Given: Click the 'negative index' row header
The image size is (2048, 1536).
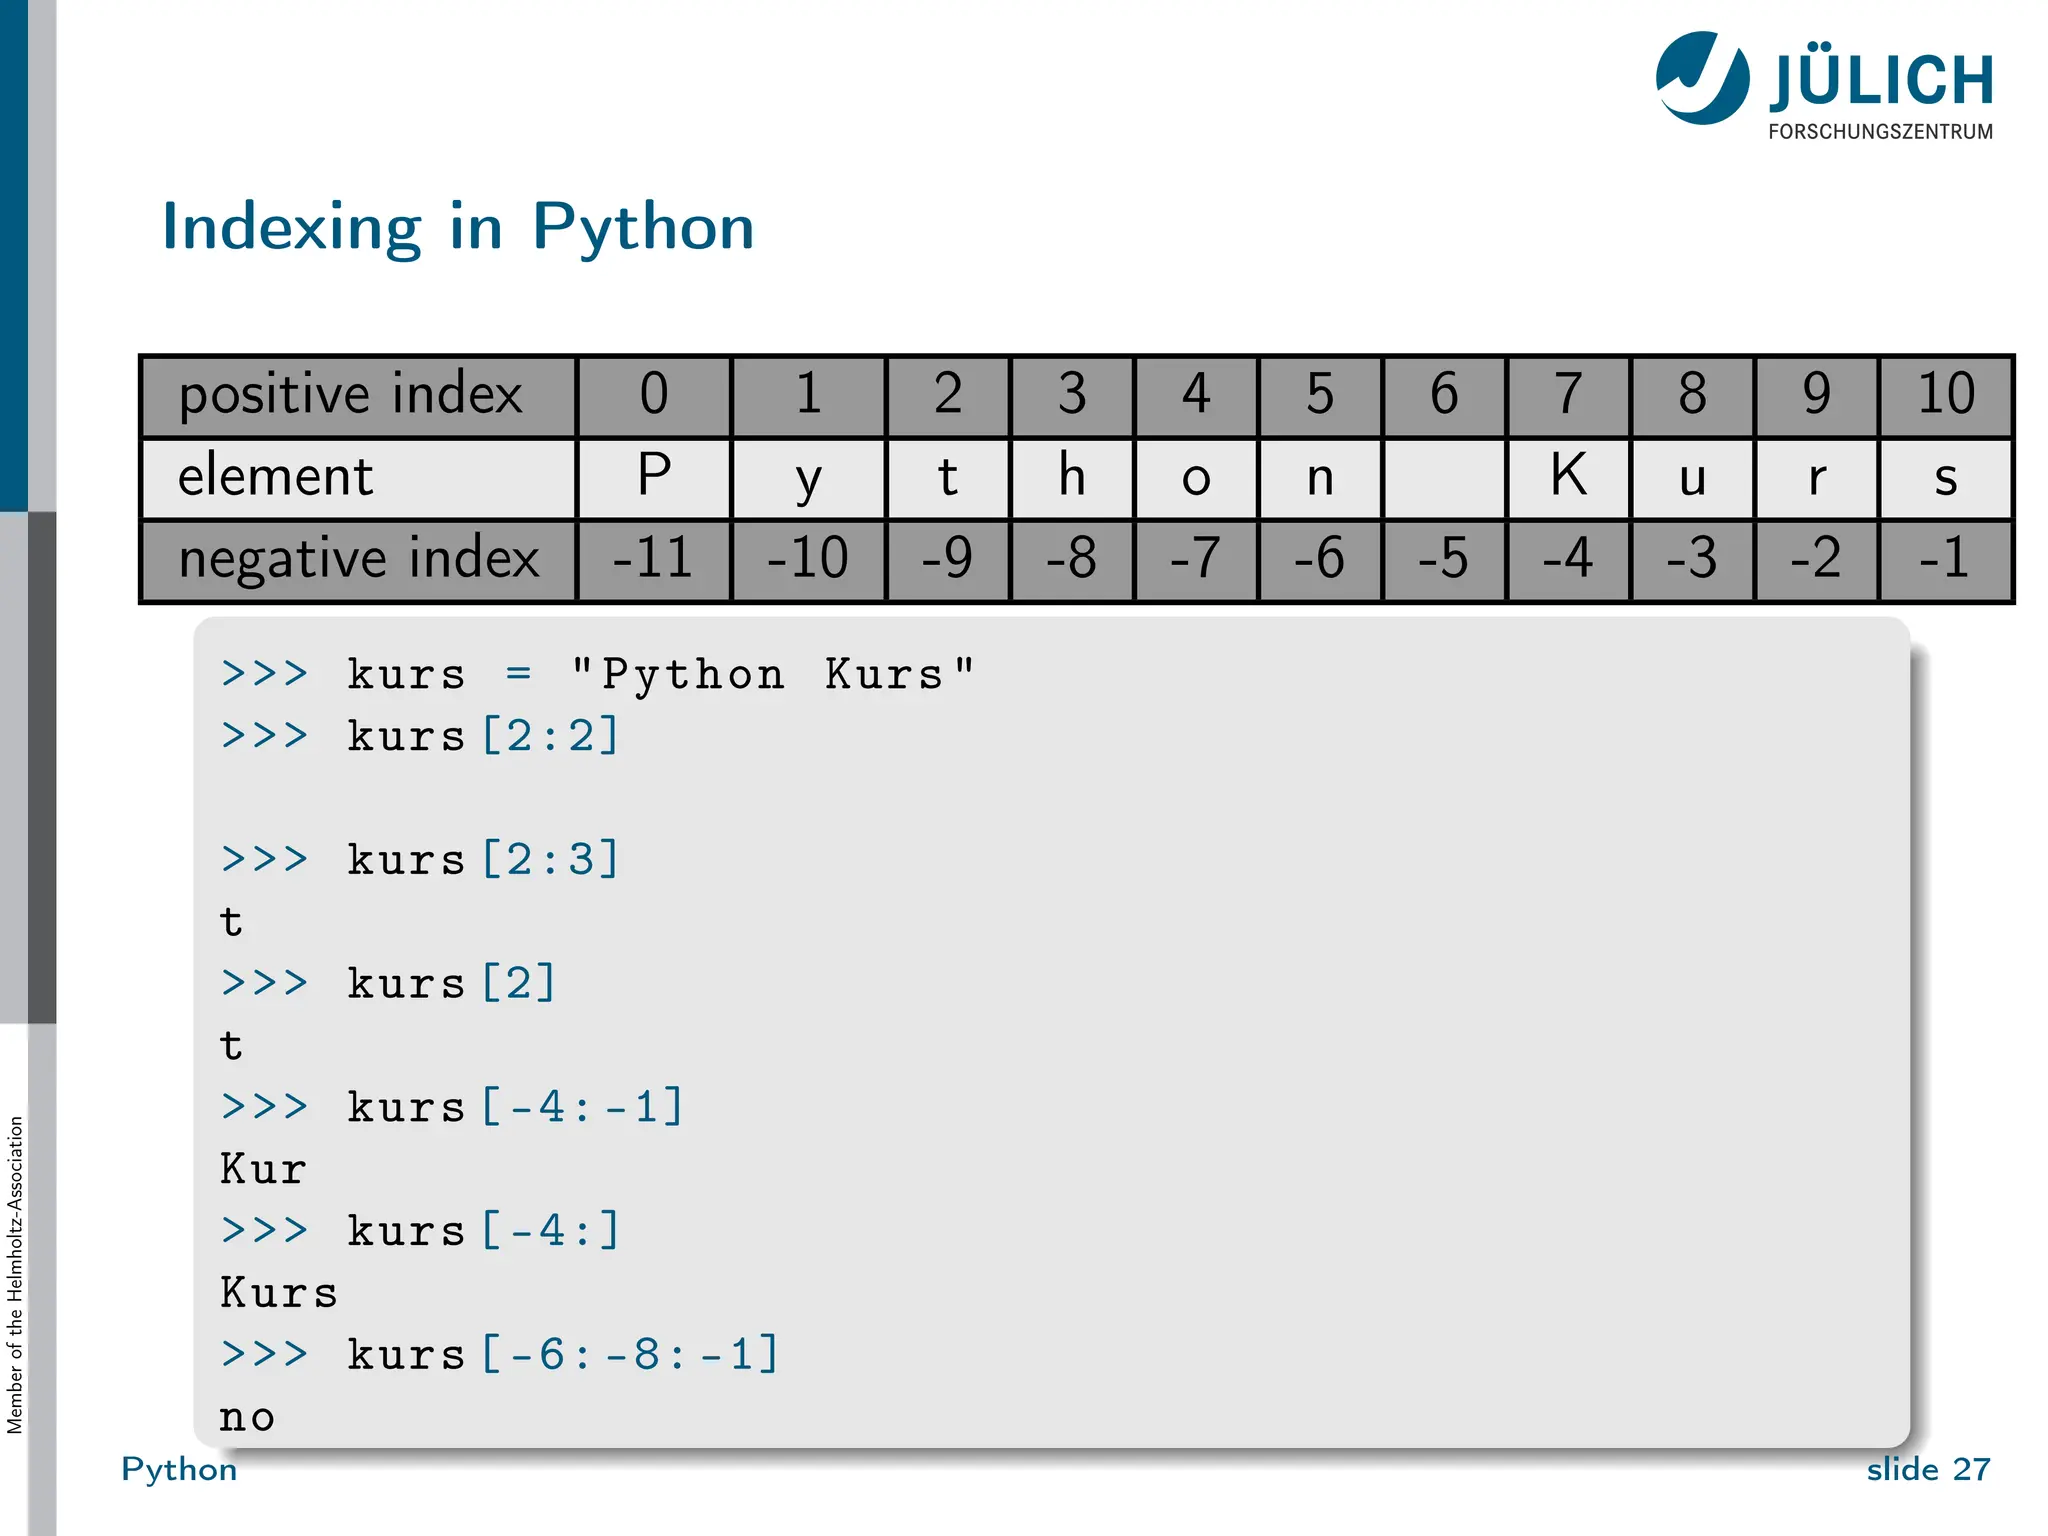Looking at the screenshot, I should coord(359,560).
